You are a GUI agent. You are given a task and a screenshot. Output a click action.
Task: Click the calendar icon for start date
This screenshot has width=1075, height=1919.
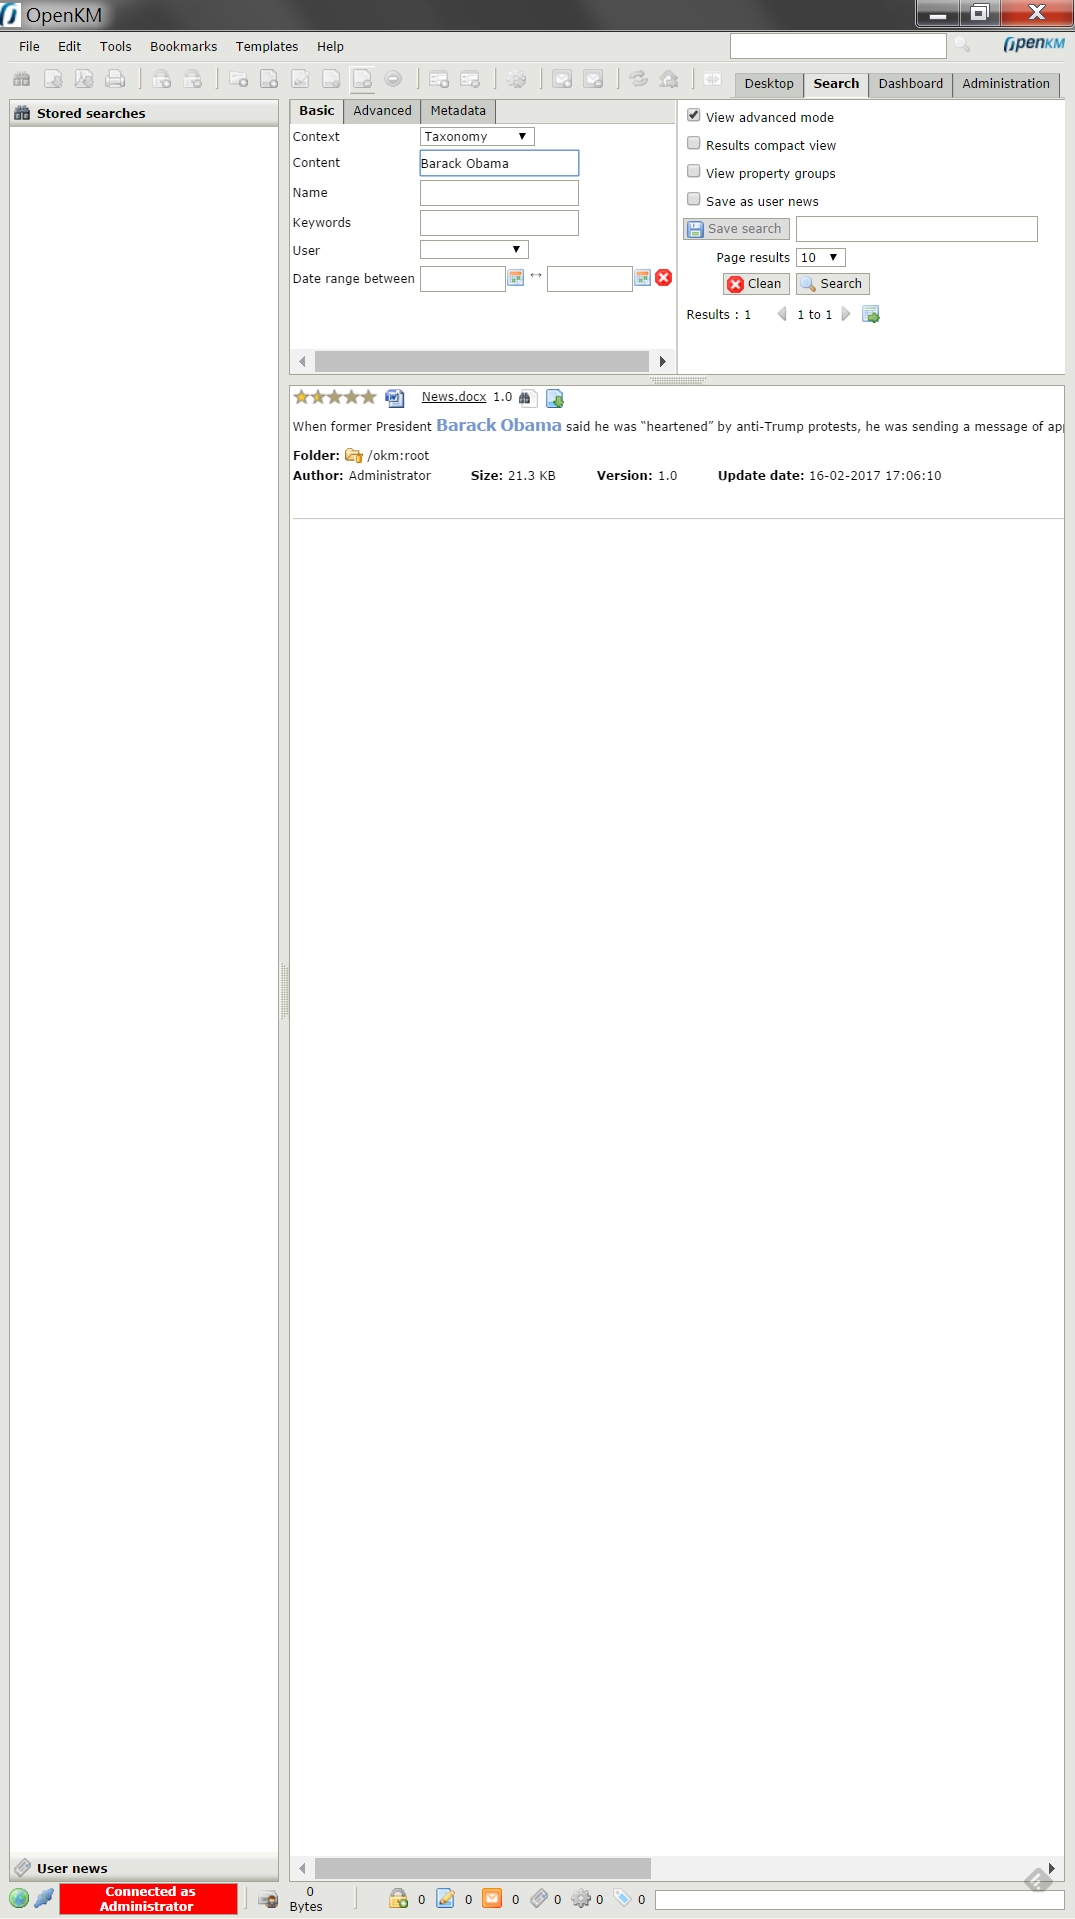tap(516, 278)
